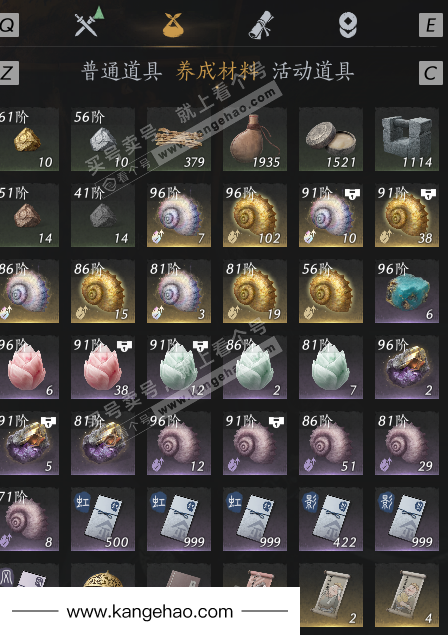The height and width of the screenshot is (635, 448).
Task: Select the leather flask item with 1935
Action: pos(255,139)
